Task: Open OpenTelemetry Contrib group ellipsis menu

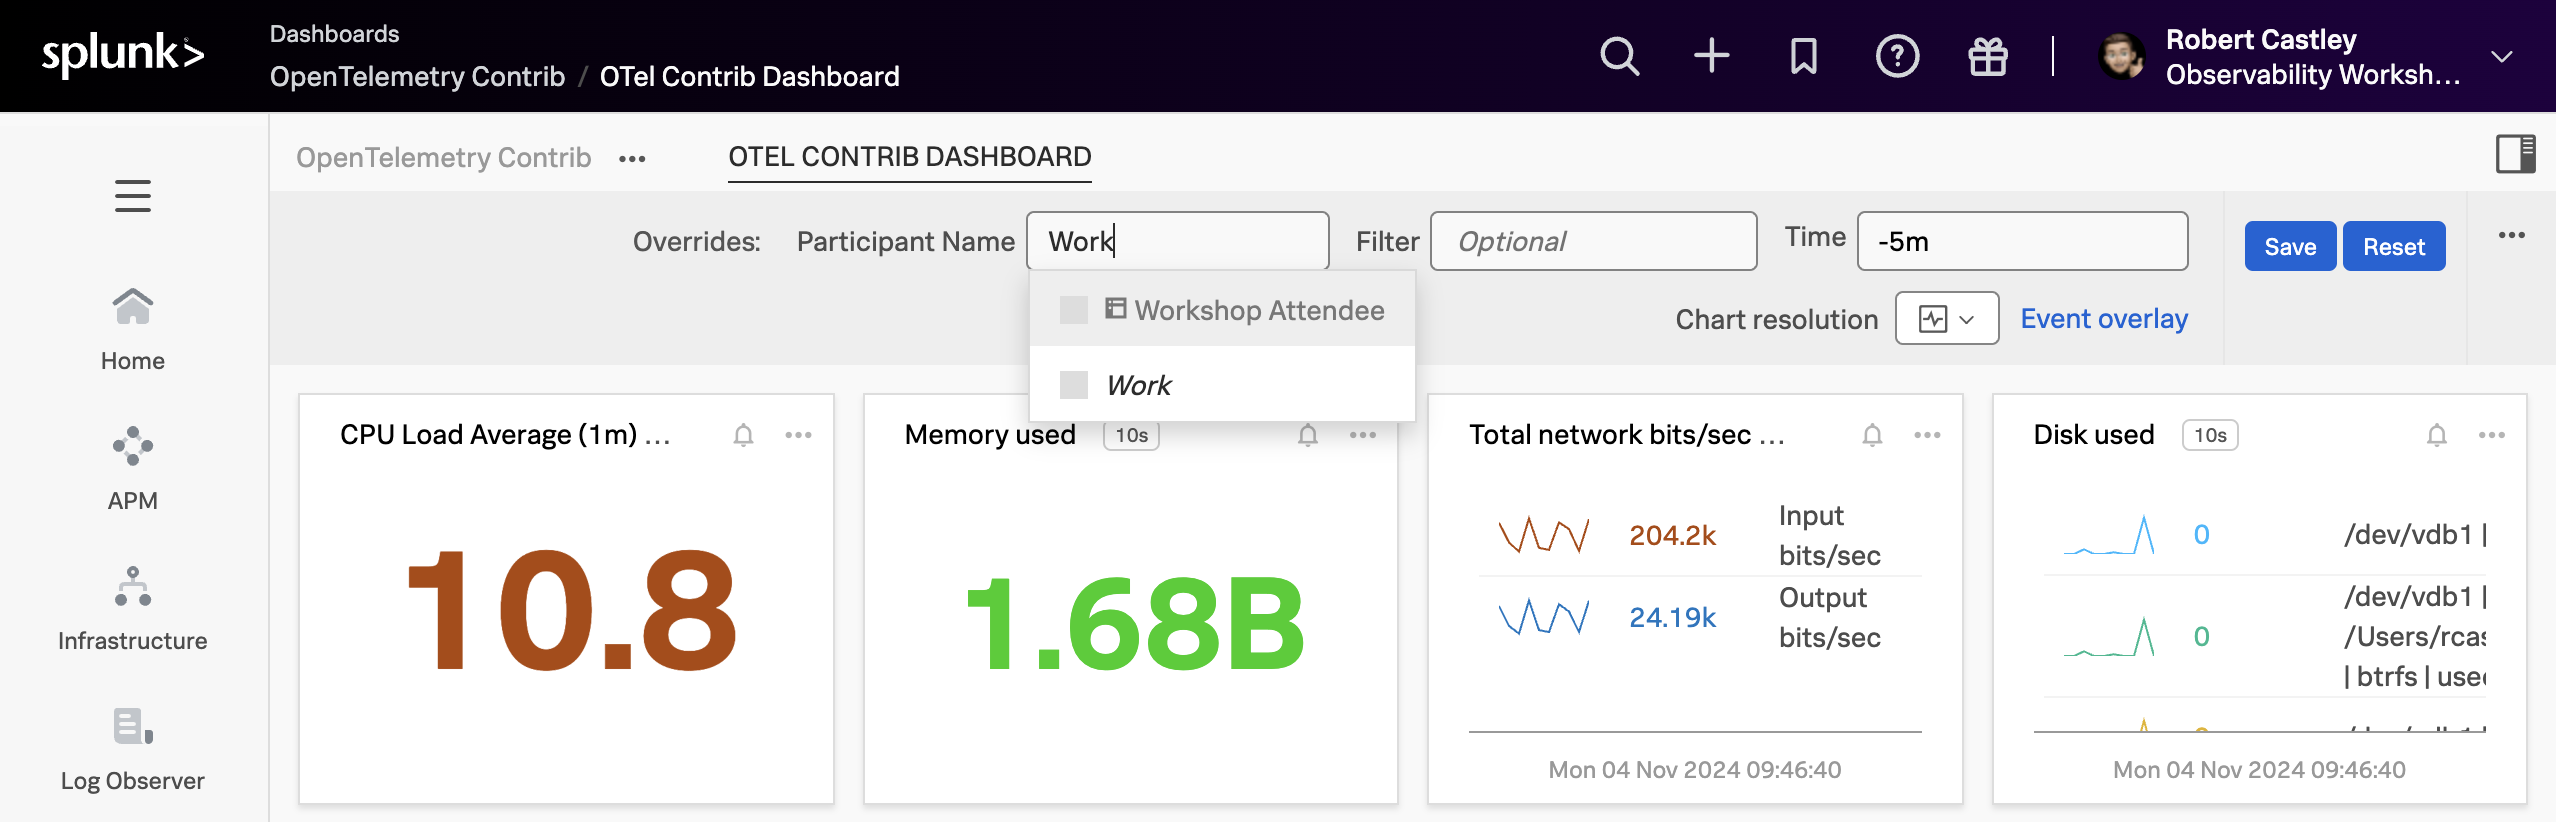Action: point(632,158)
